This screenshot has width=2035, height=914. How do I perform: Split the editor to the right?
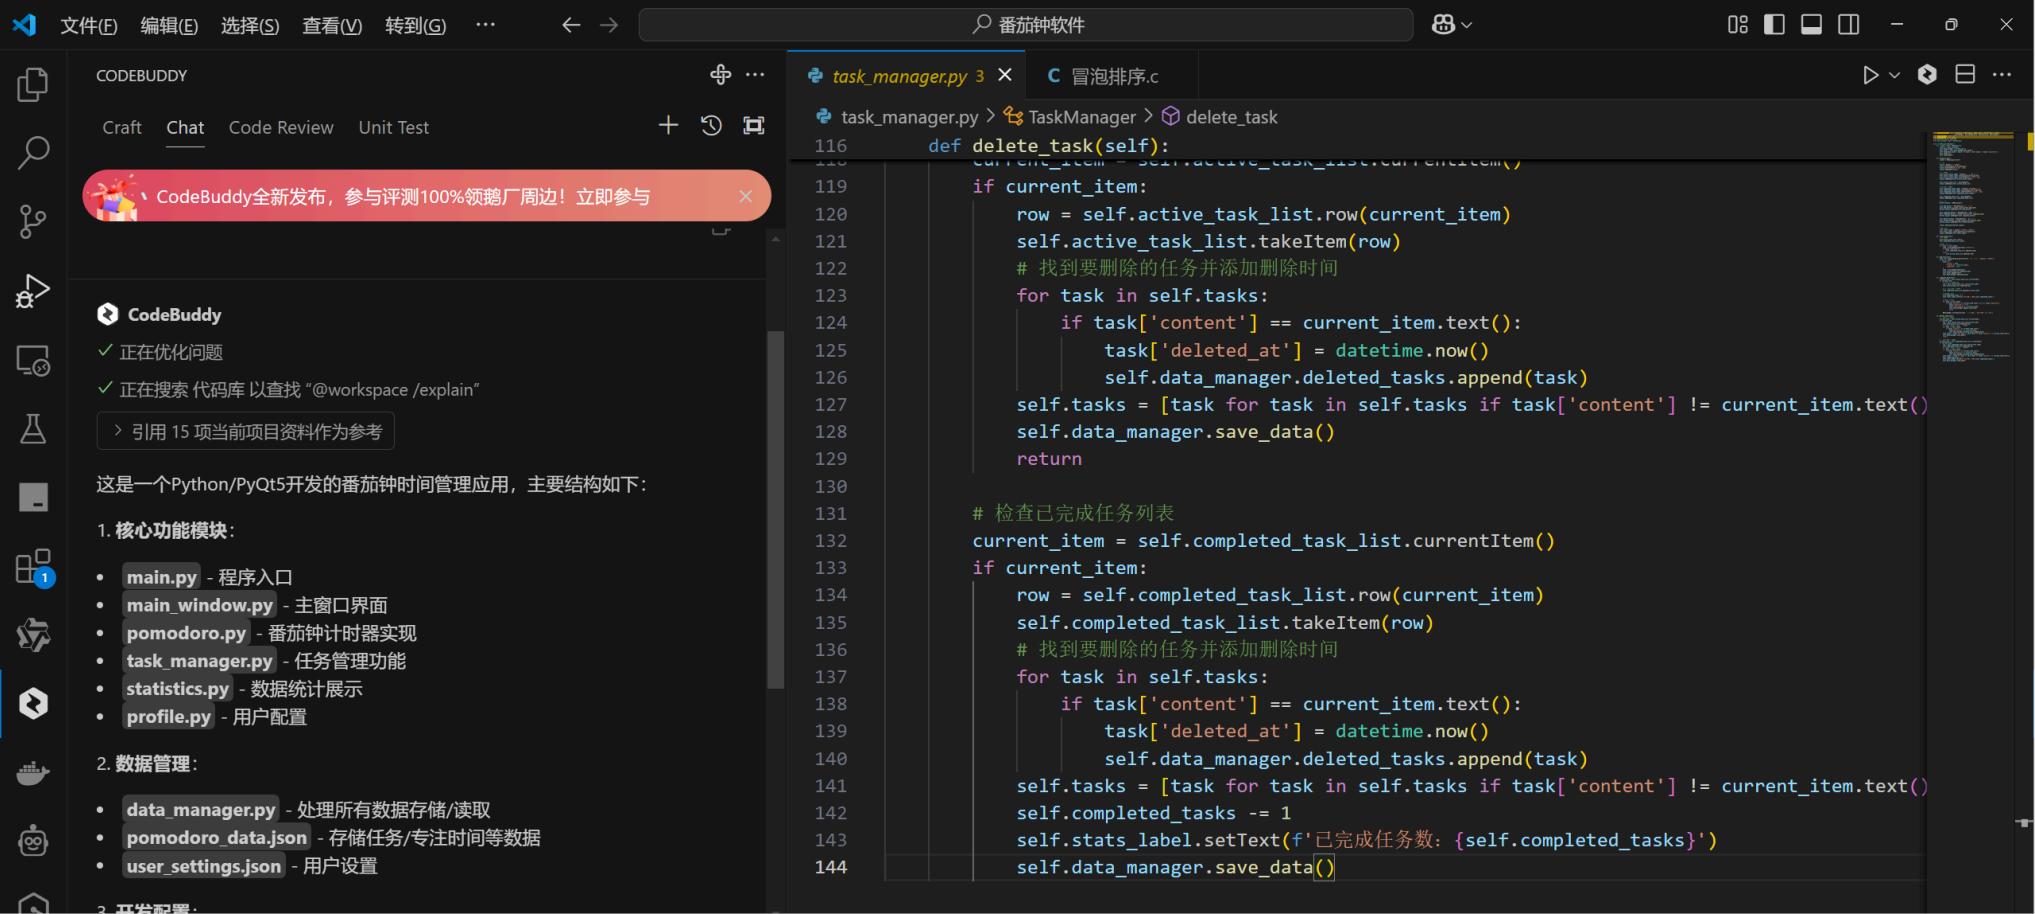(1965, 75)
